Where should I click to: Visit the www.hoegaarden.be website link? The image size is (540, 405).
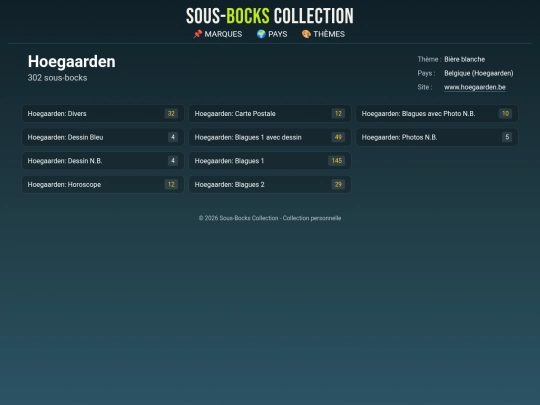(x=475, y=87)
